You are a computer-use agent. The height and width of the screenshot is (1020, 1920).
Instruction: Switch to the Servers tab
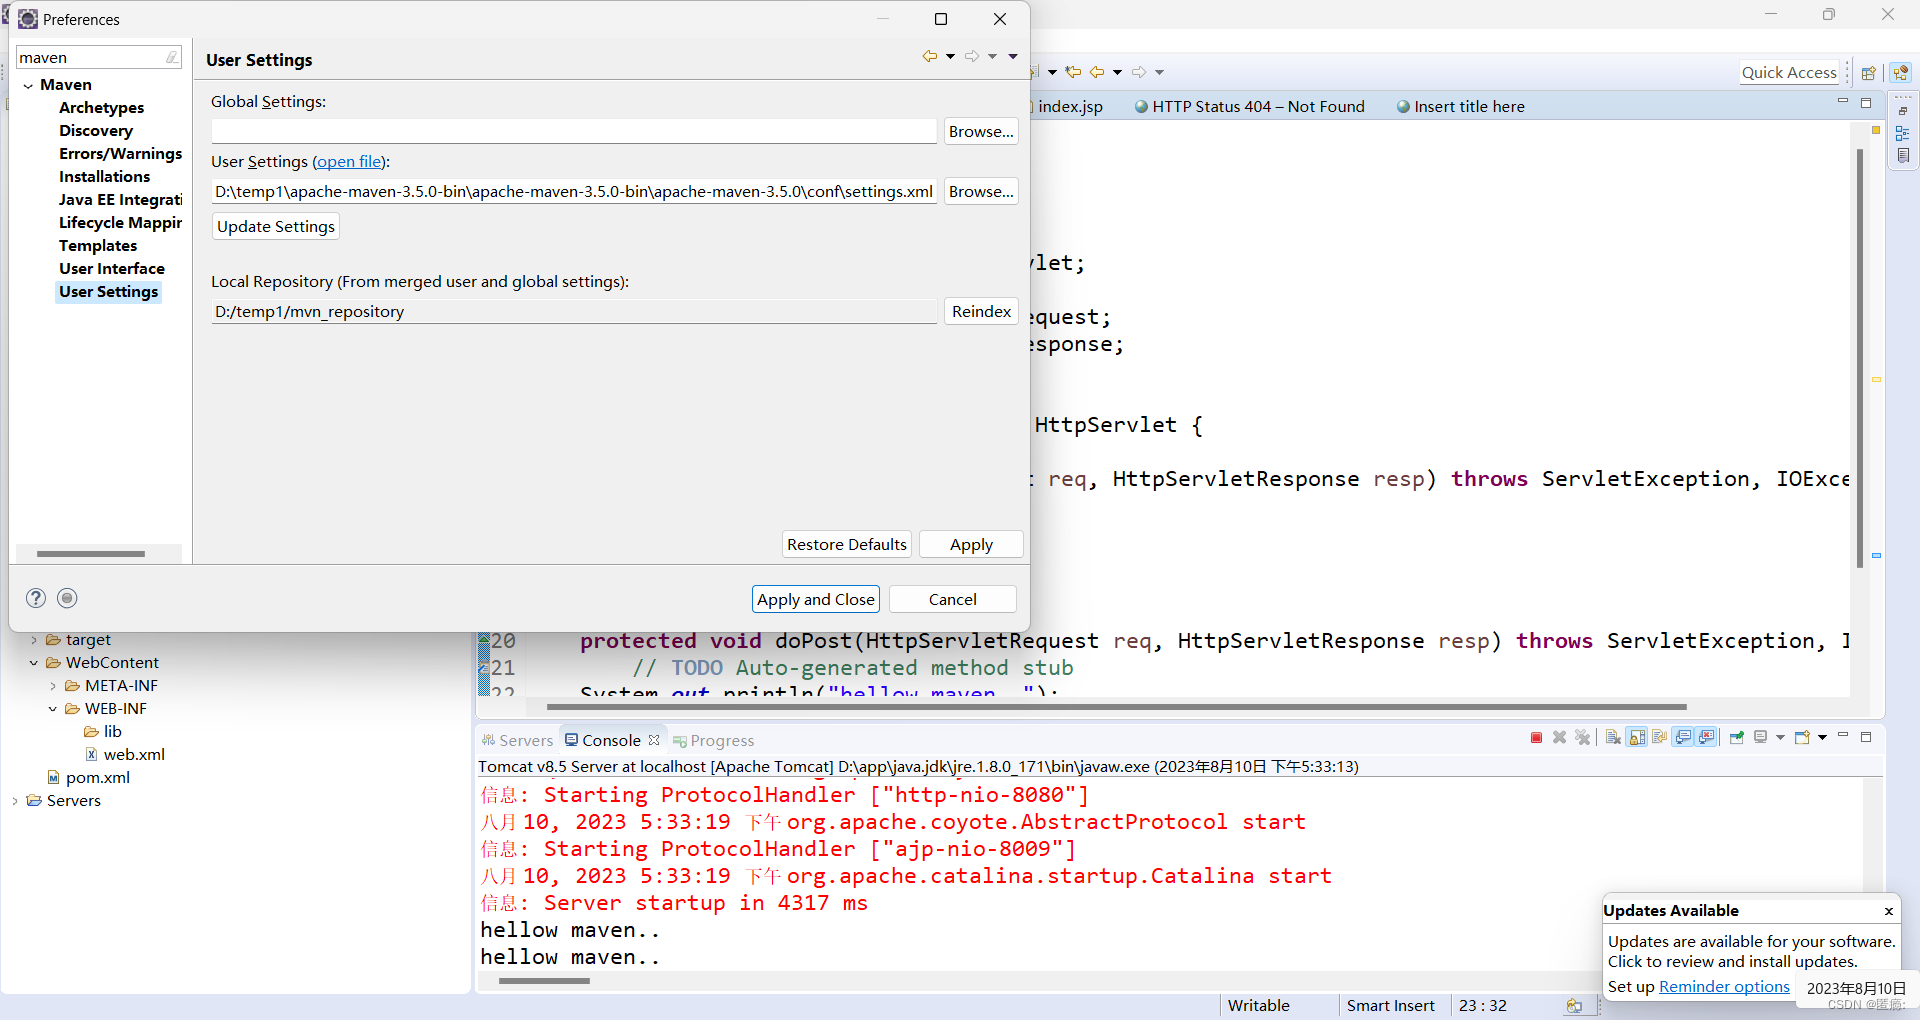[x=517, y=740]
